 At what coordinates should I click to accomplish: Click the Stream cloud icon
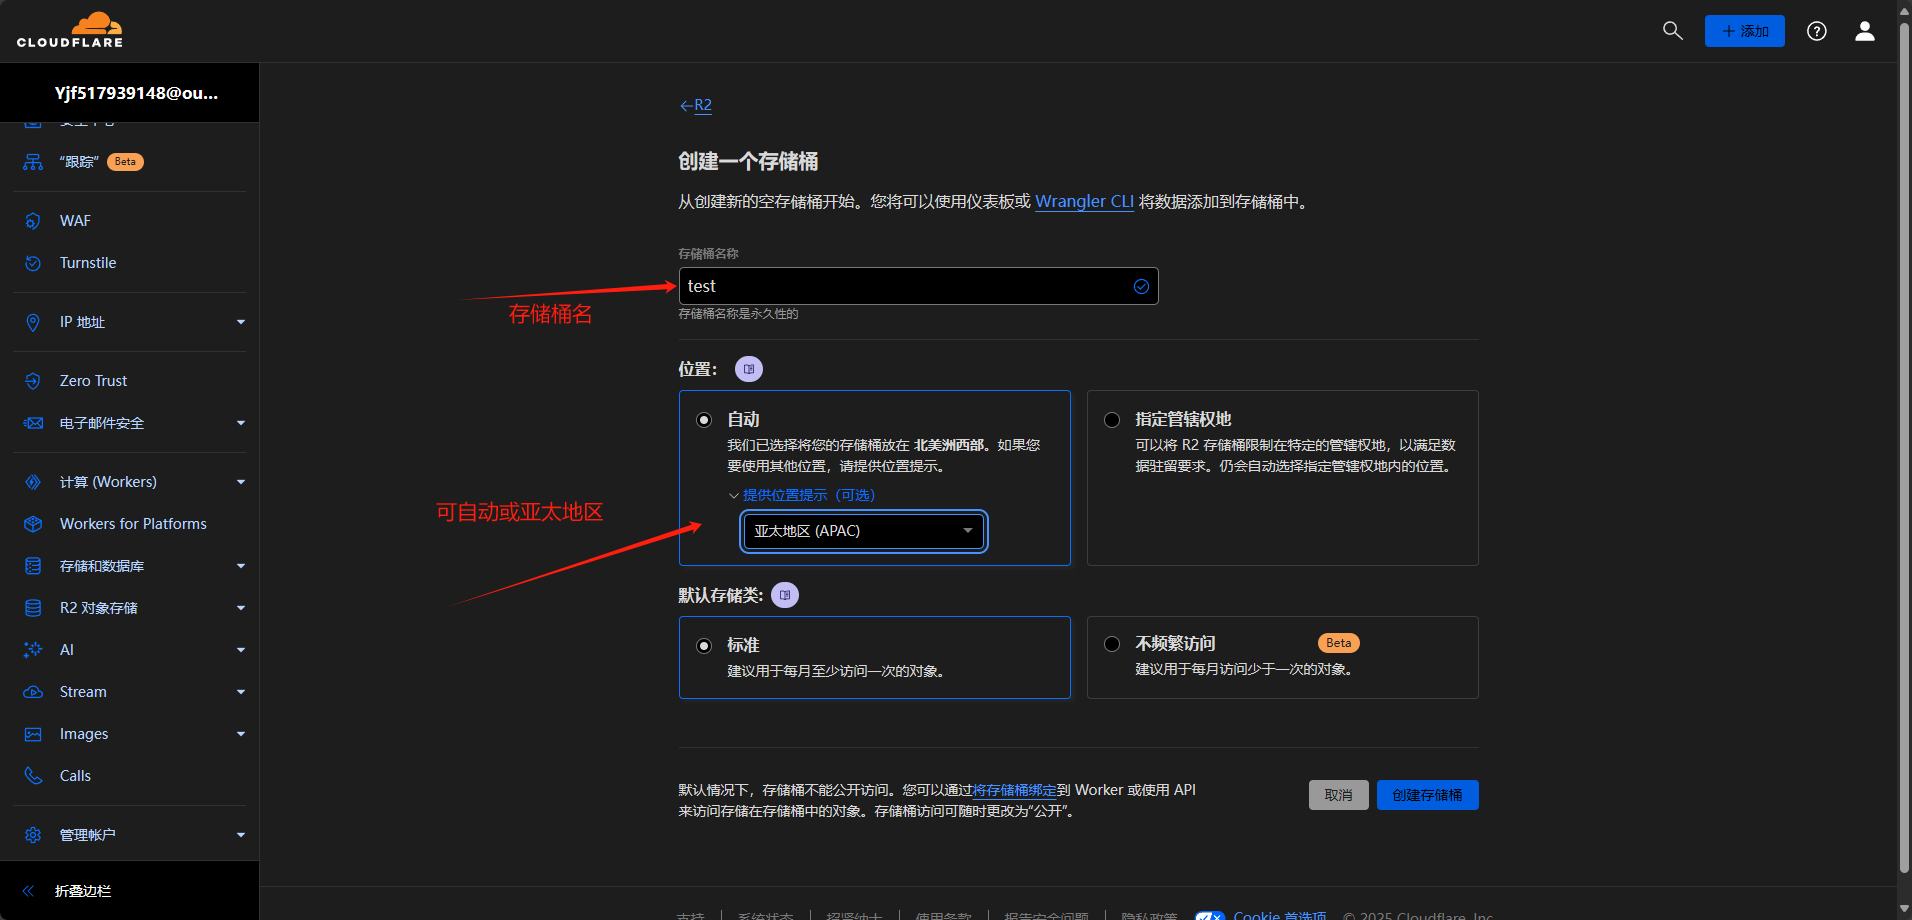(x=33, y=692)
